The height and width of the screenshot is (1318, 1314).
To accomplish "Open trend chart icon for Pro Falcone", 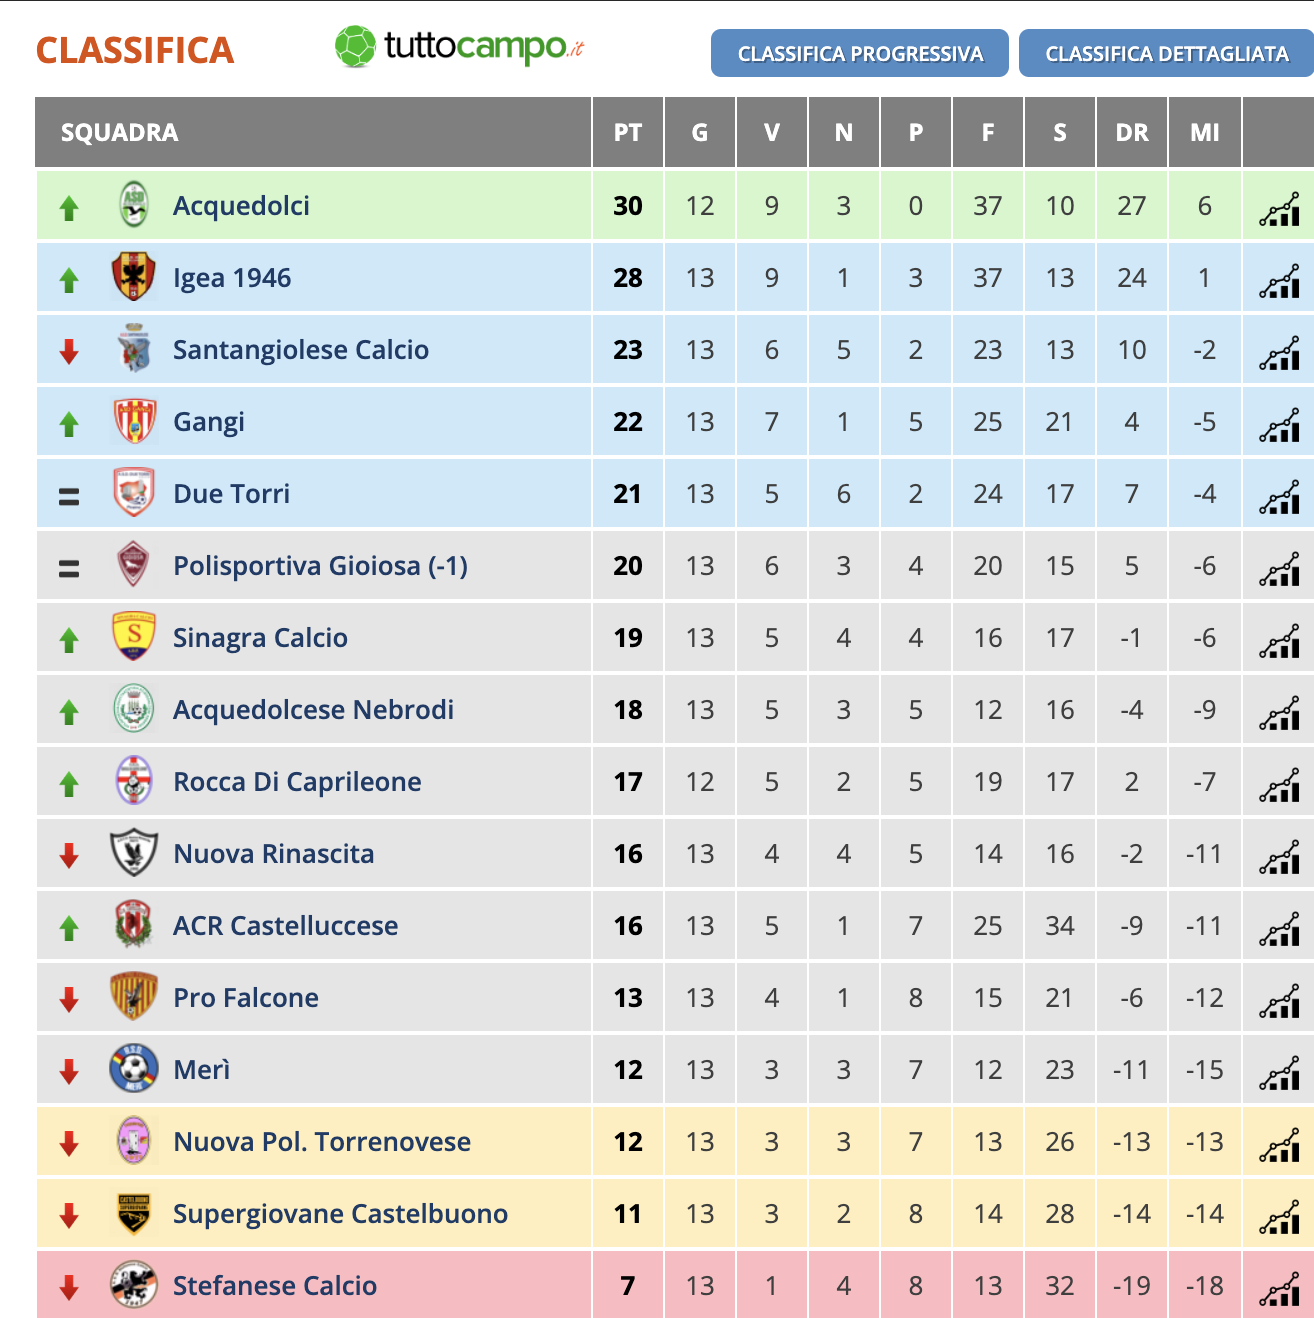I will [1279, 1001].
